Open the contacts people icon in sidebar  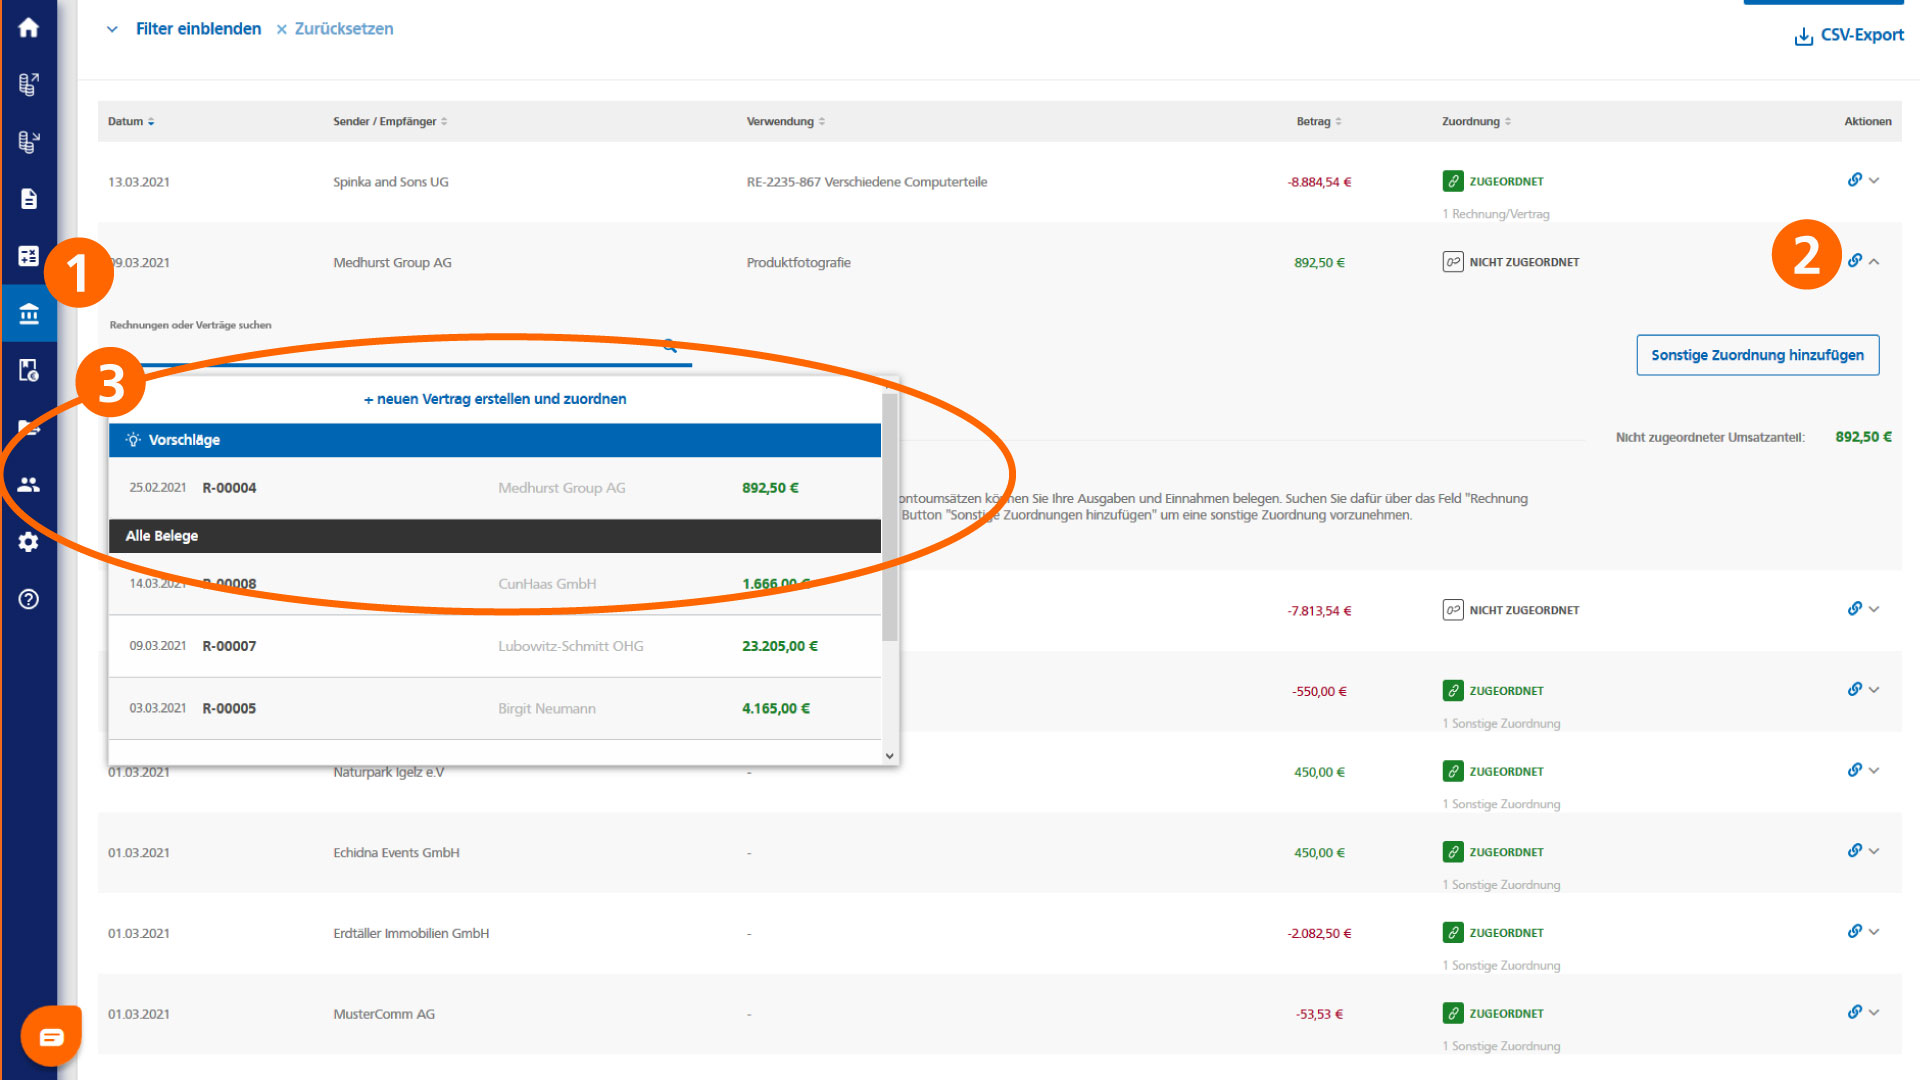[28, 484]
